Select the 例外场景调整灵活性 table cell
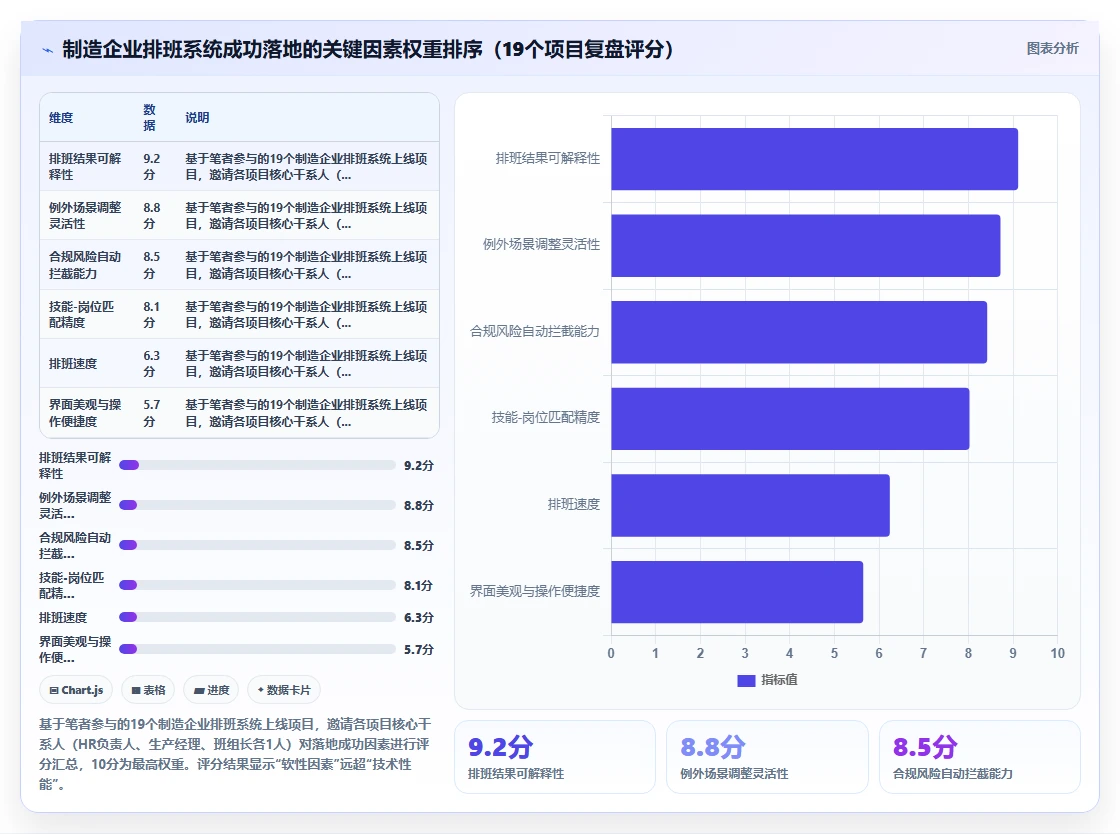1120x834 pixels. coord(87,216)
